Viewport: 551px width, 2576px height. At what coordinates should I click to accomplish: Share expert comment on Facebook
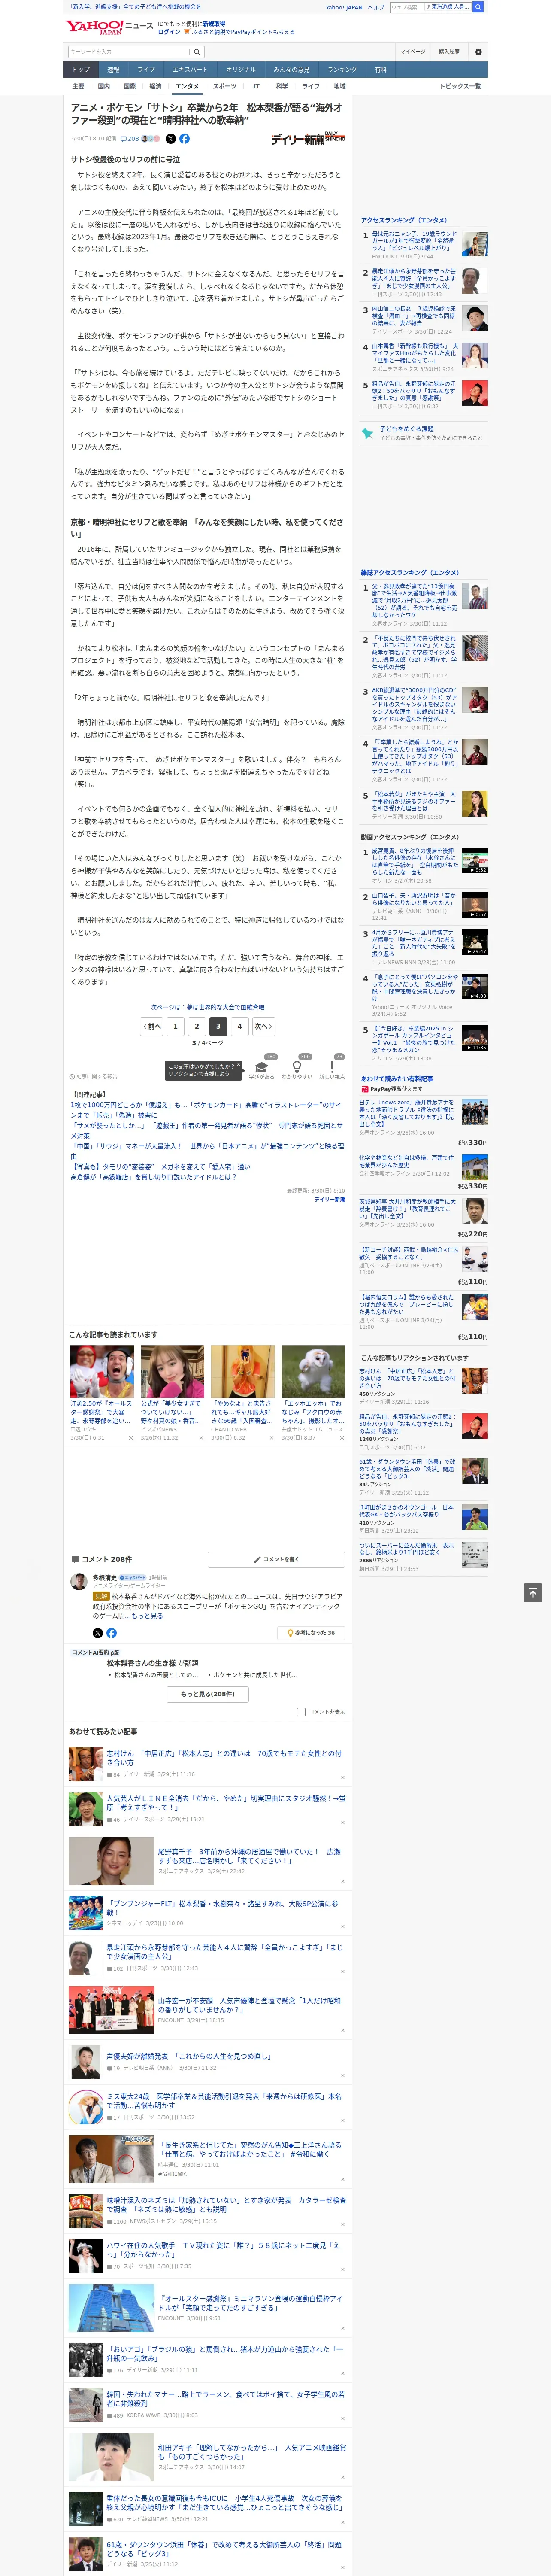click(x=111, y=1633)
